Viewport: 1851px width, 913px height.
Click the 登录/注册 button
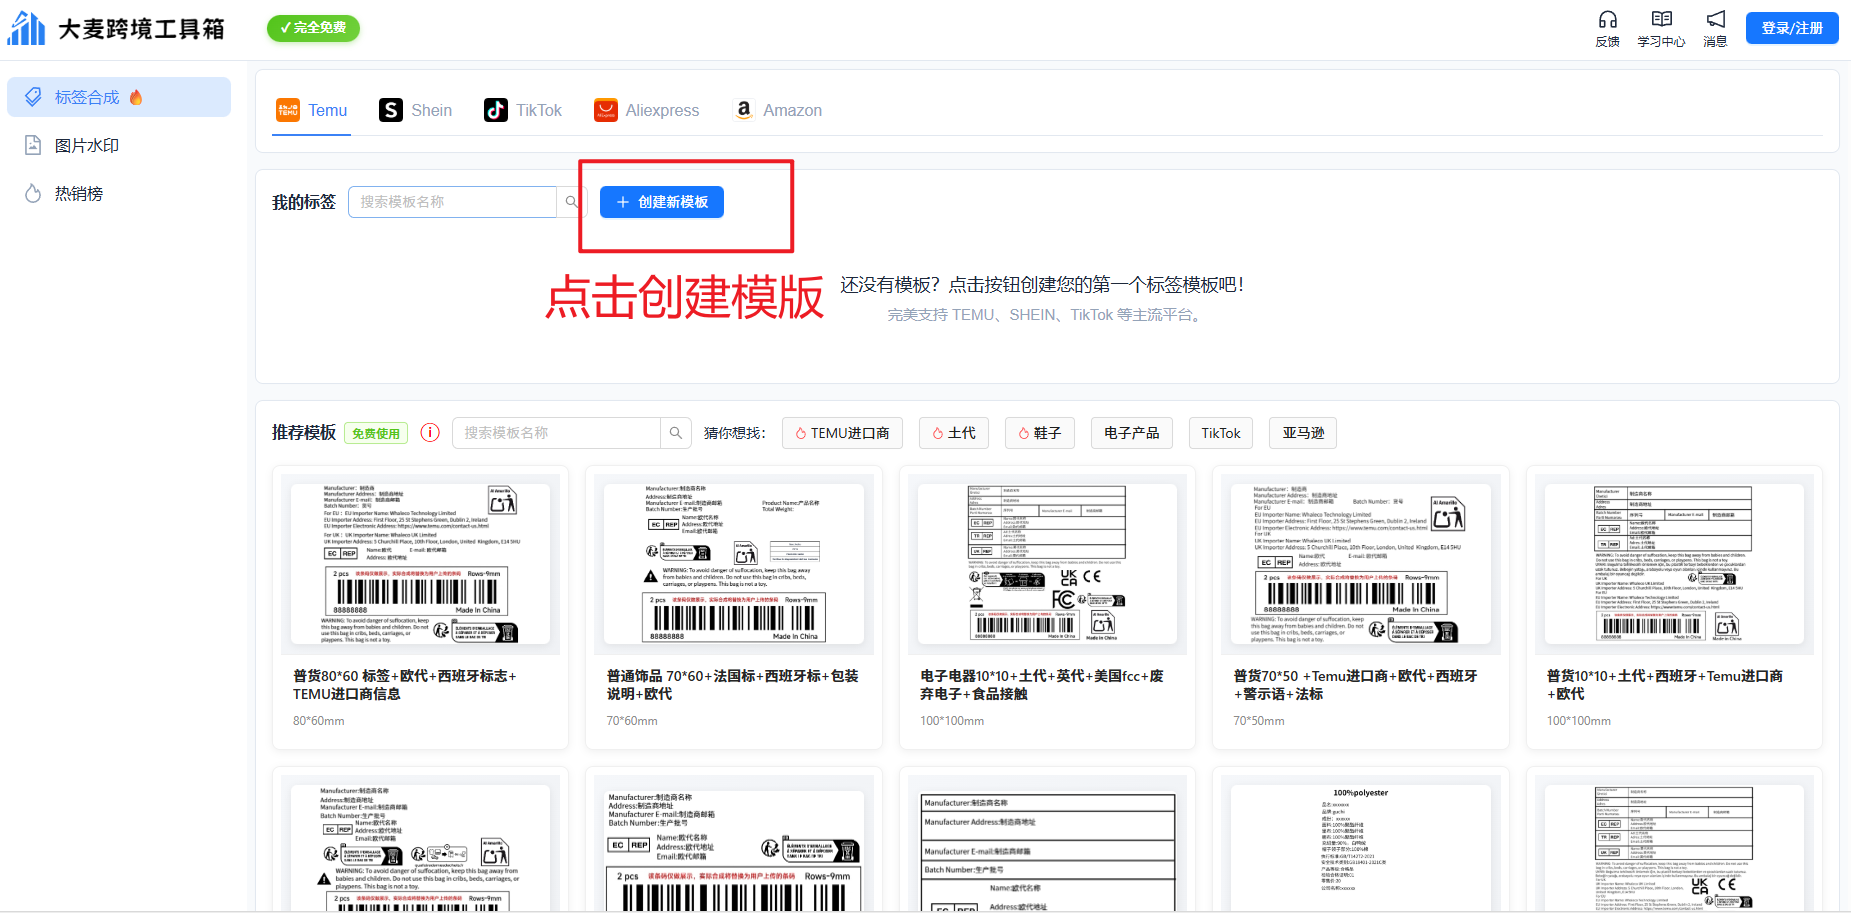tap(1792, 28)
